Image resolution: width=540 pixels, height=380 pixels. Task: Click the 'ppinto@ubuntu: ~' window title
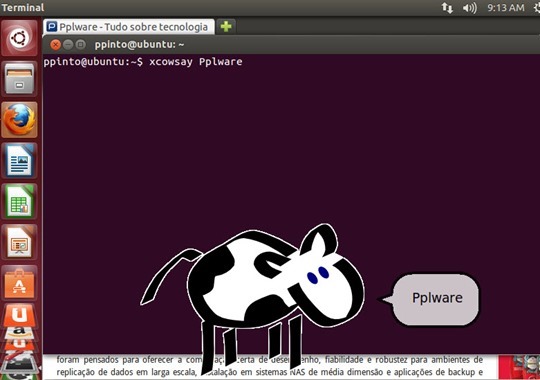[x=139, y=44]
